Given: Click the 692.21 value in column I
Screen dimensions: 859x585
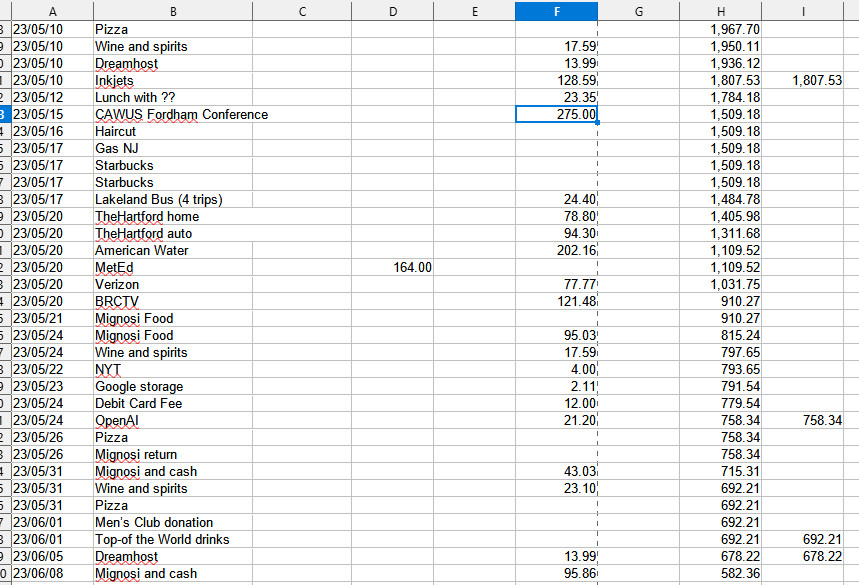Looking at the screenshot, I should (803, 538).
